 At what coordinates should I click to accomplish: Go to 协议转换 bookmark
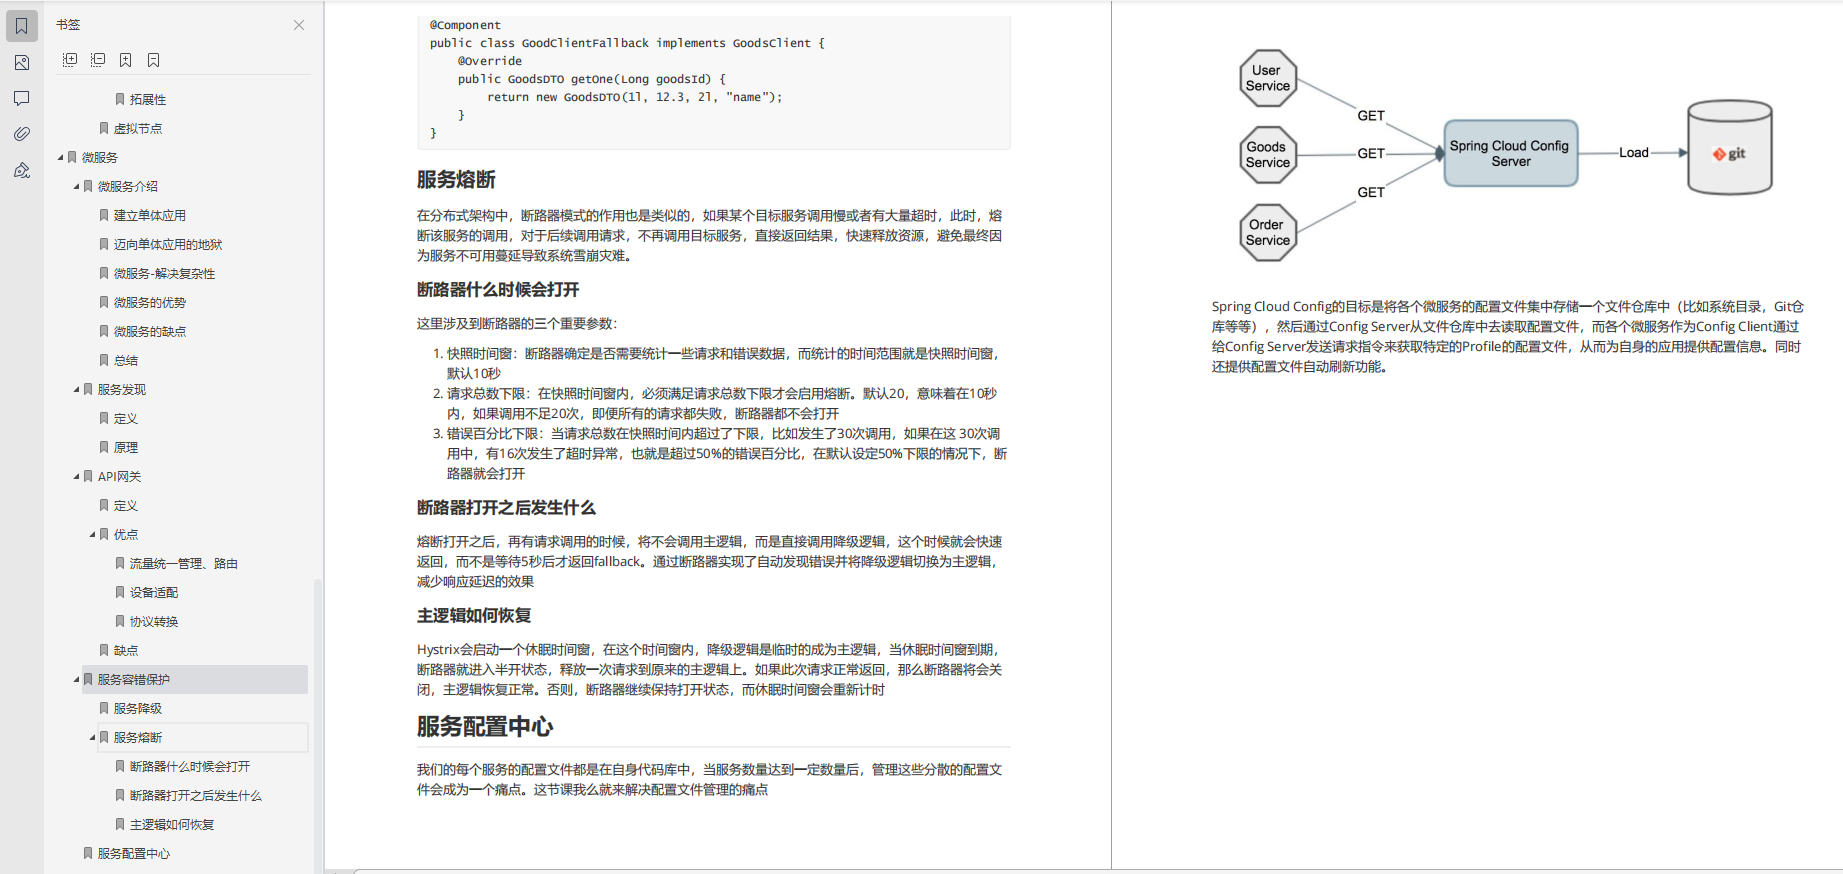pyautogui.click(x=154, y=621)
